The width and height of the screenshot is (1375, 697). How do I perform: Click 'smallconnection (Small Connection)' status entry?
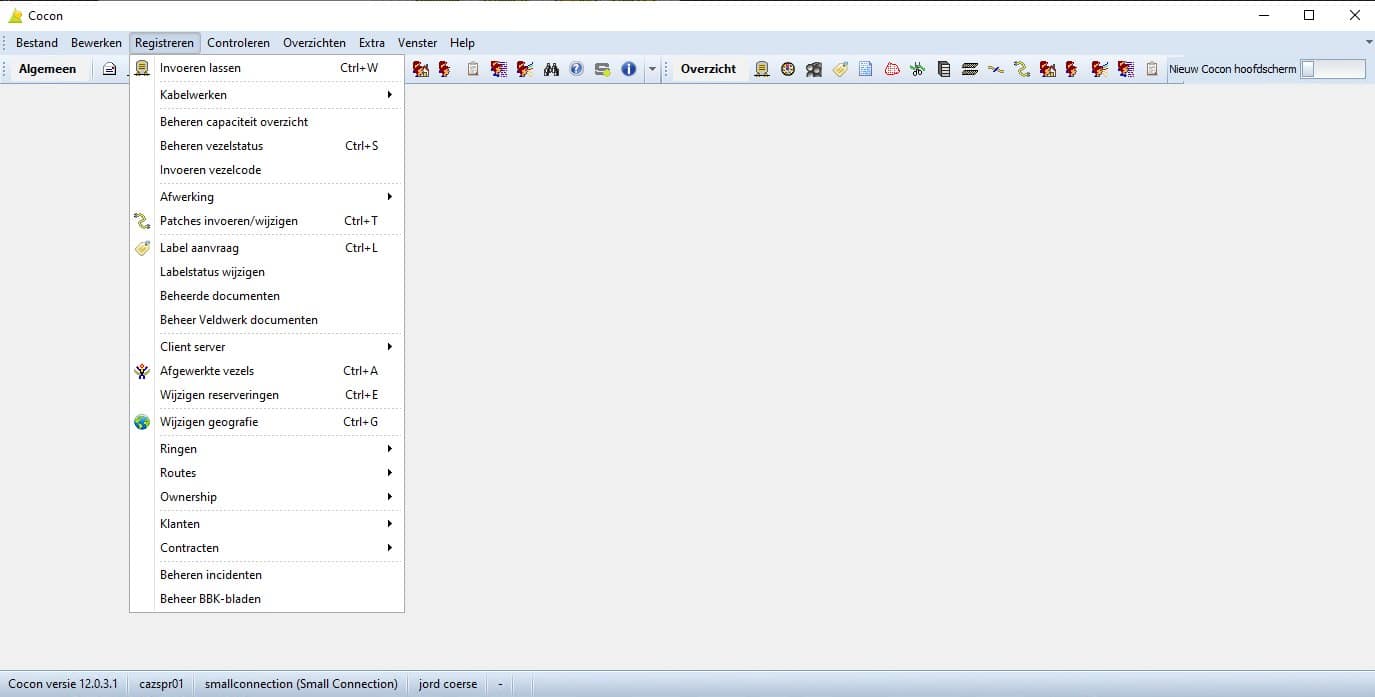(x=301, y=684)
